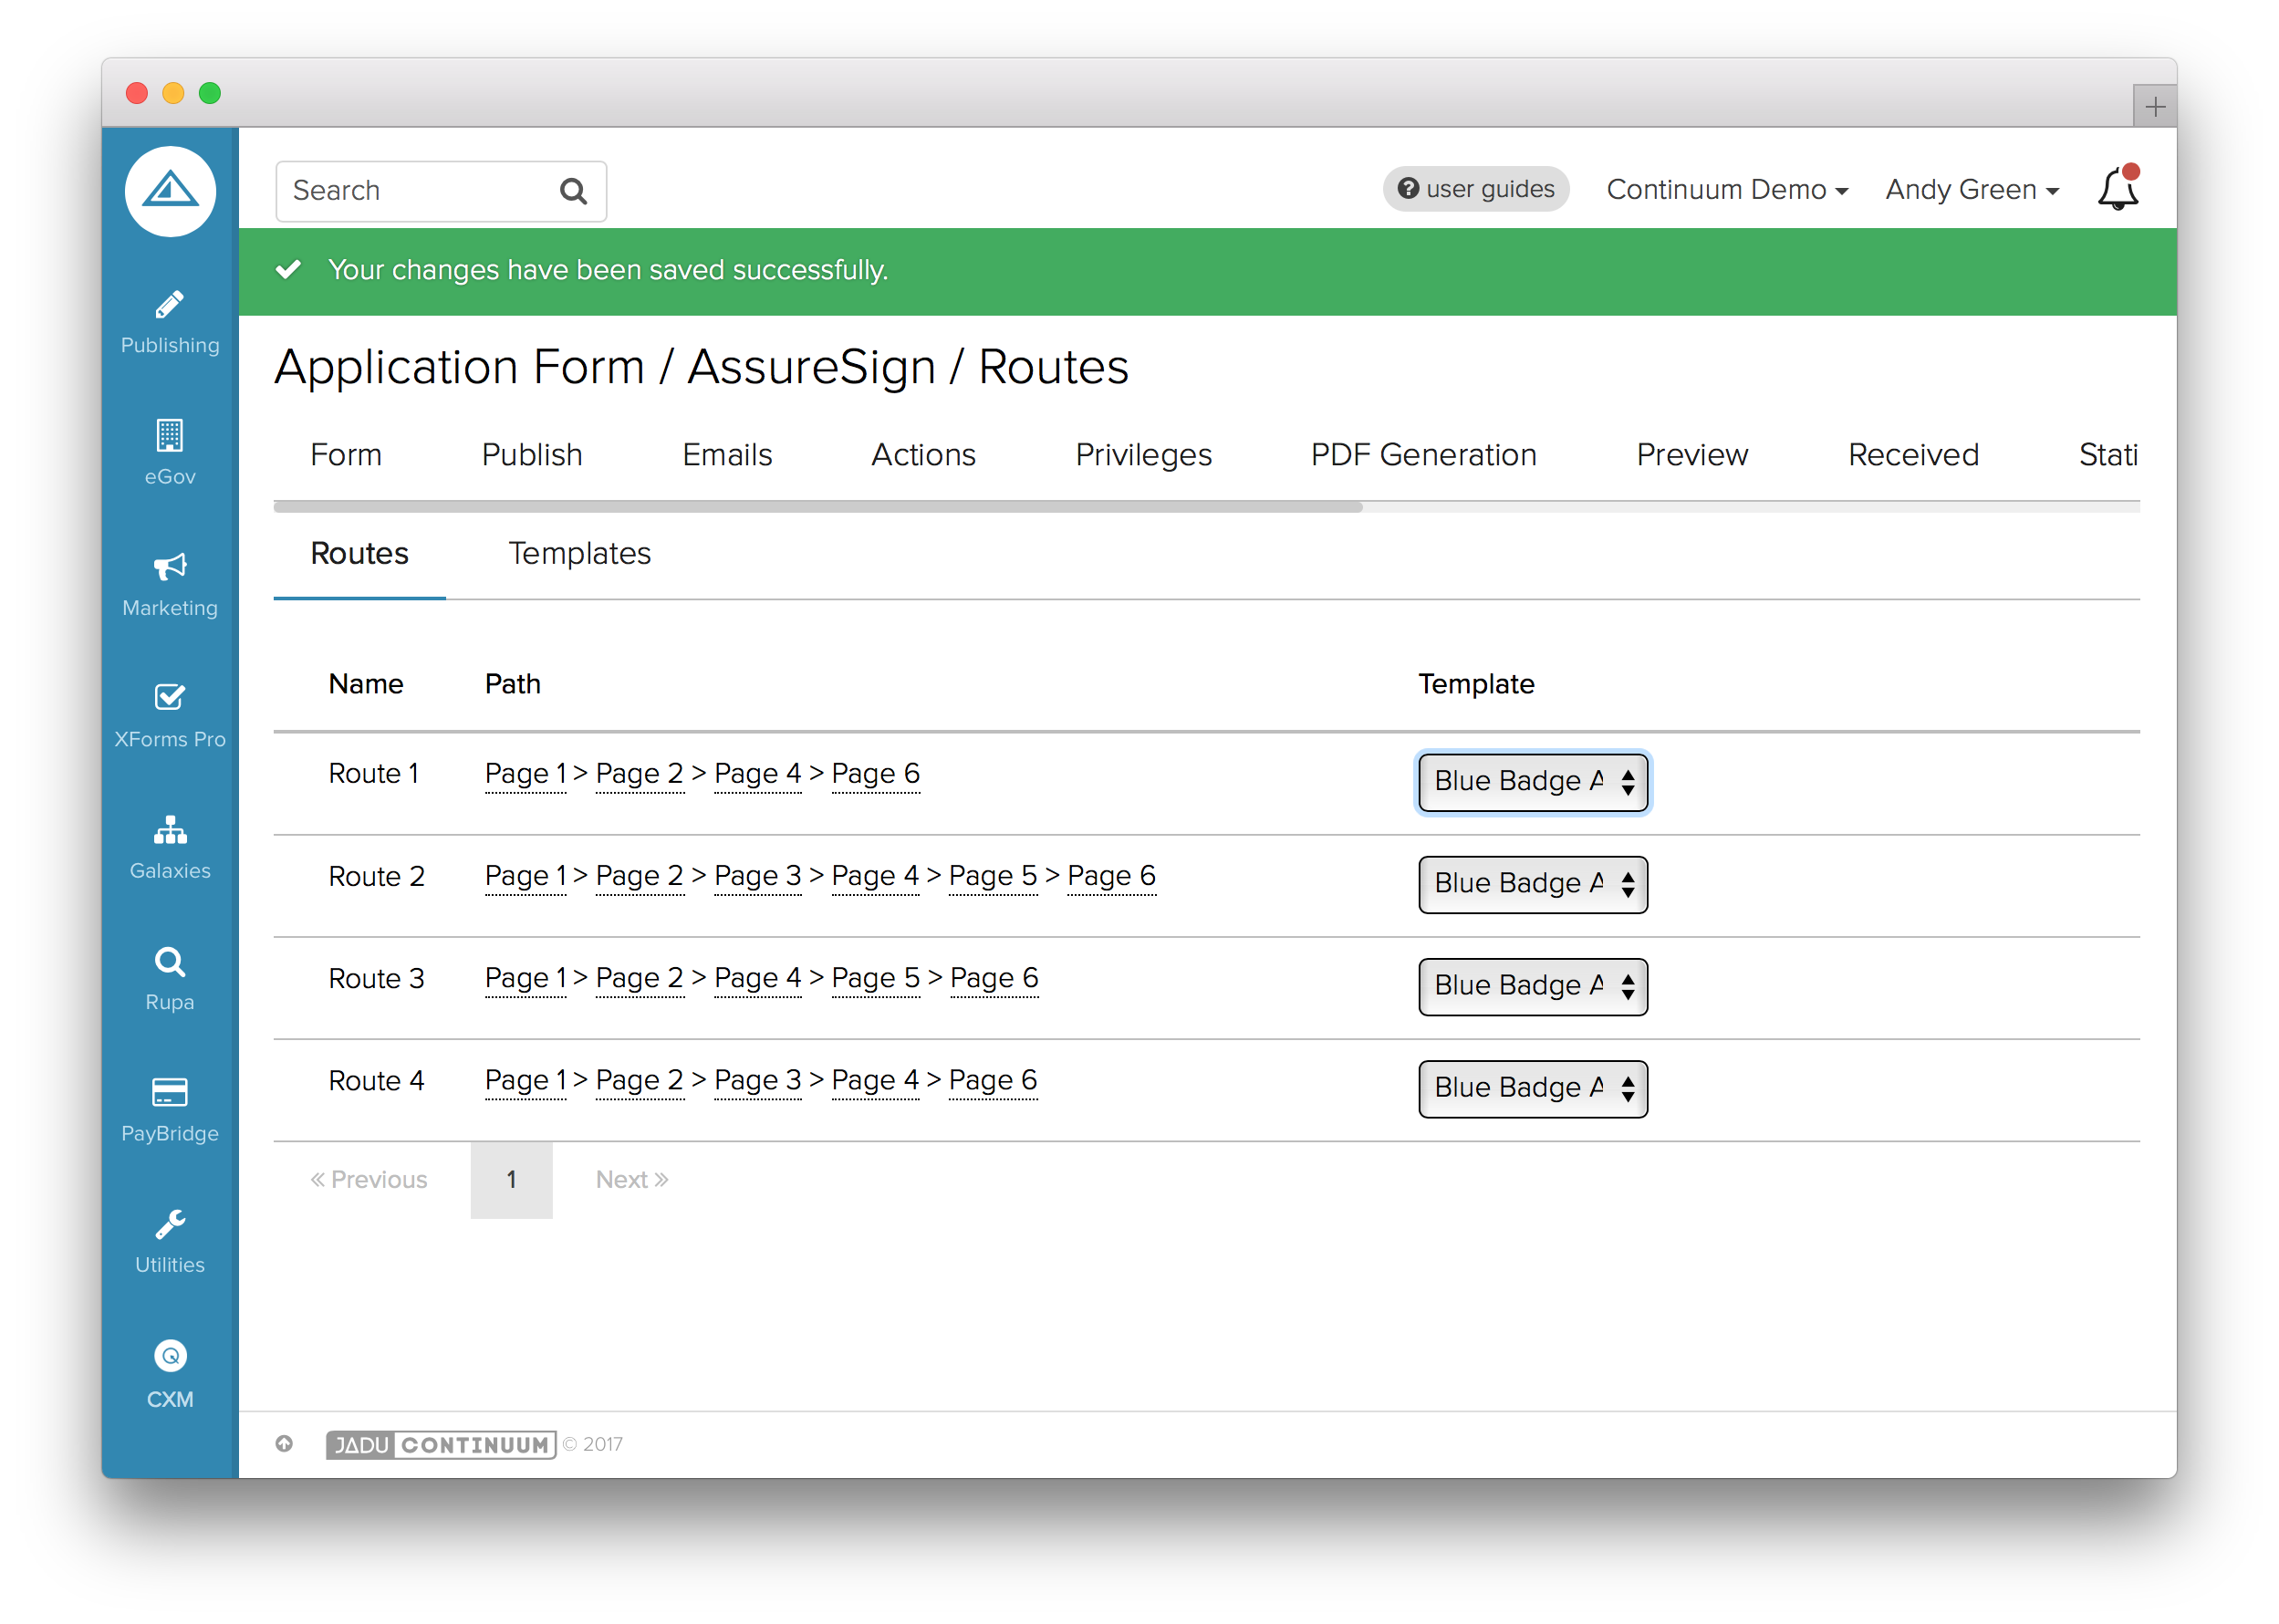The height and width of the screenshot is (1624, 2279).
Task: Switch to the Templates tab
Action: [579, 553]
